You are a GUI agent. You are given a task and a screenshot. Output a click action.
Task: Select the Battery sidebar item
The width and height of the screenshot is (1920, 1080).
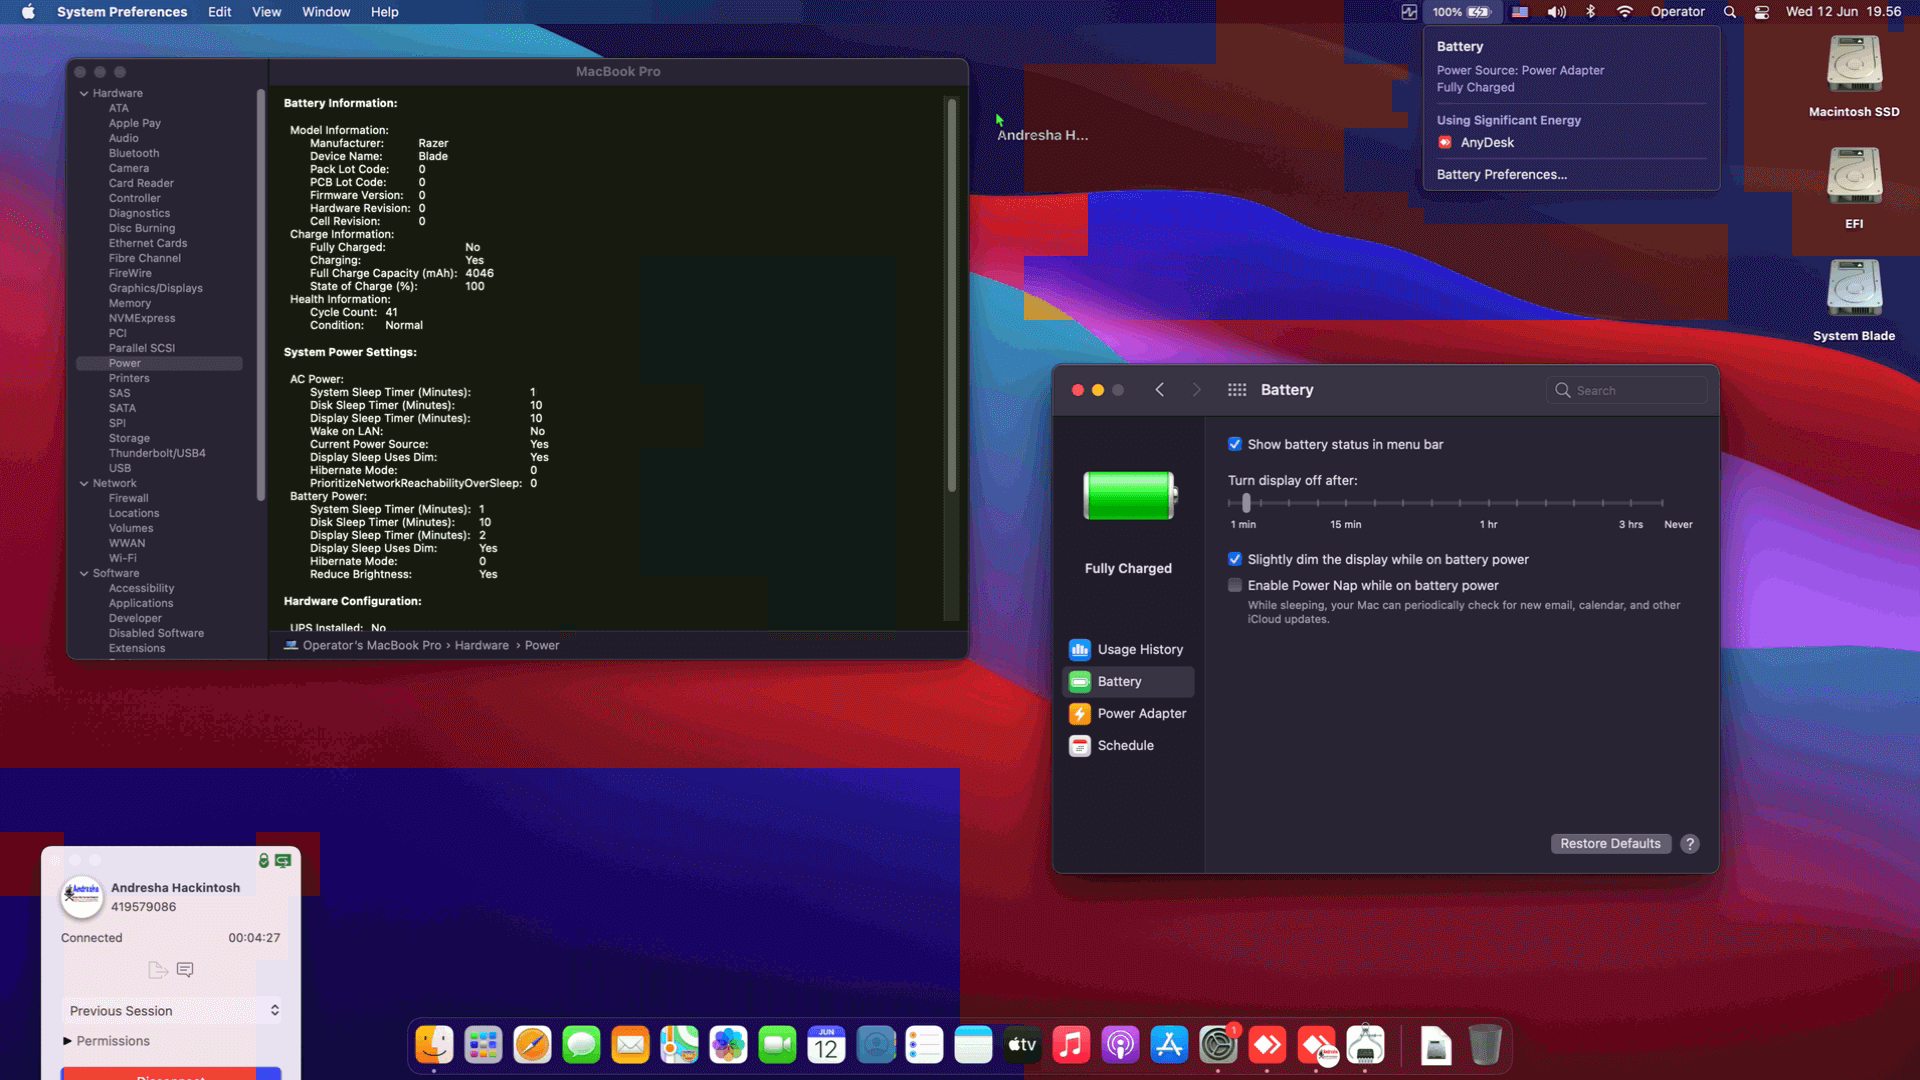pos(1127,681)
